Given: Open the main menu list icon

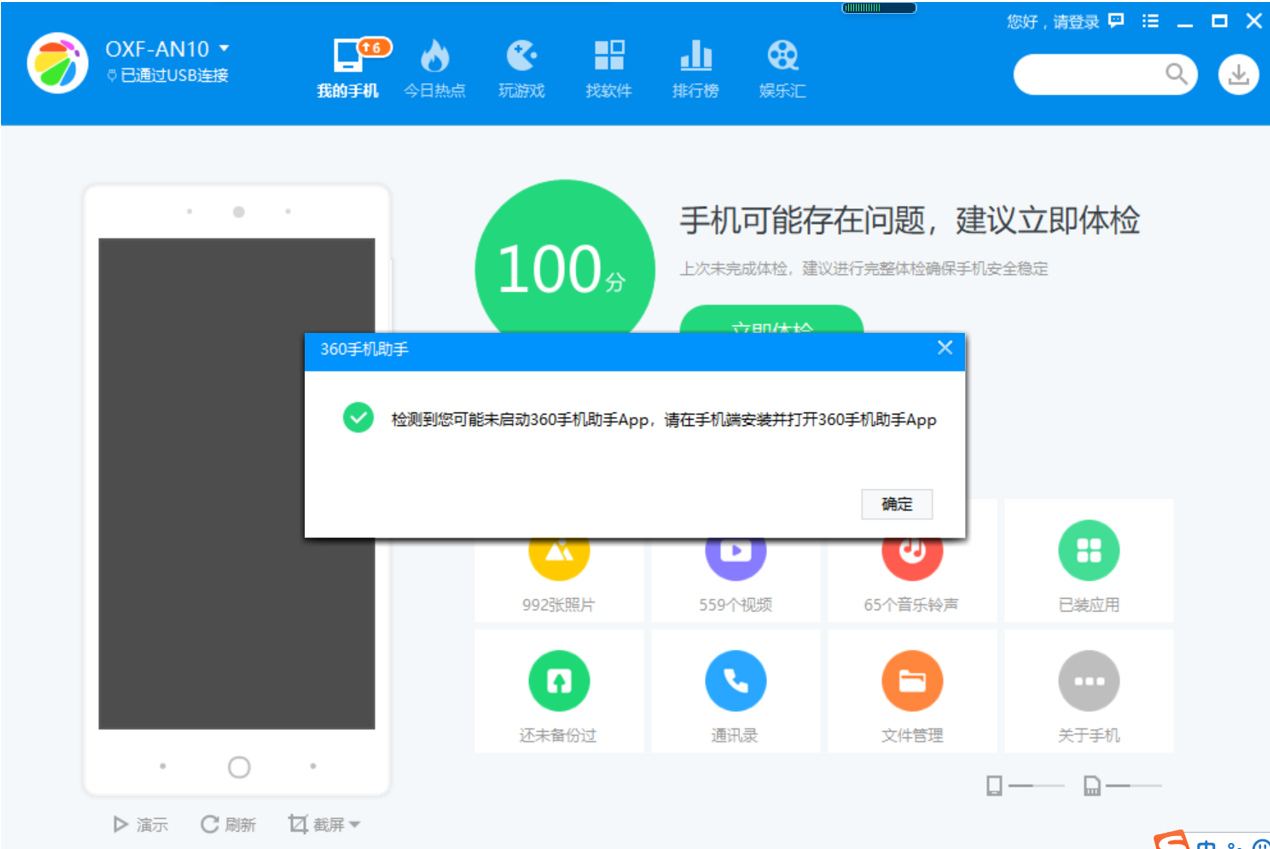Looking at the screenshot, I should pos(1151,20).
